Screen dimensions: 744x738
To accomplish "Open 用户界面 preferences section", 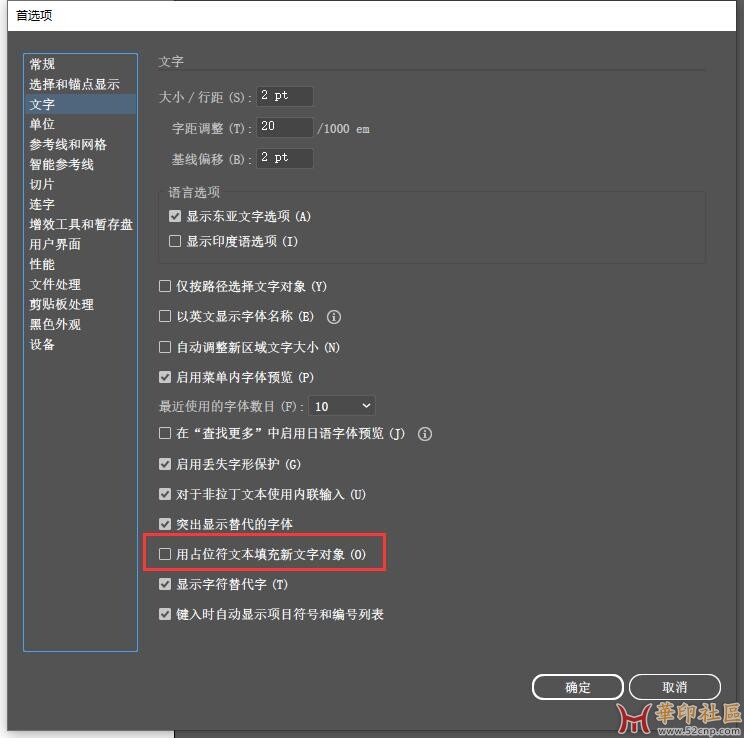I will tap(55, 244).
